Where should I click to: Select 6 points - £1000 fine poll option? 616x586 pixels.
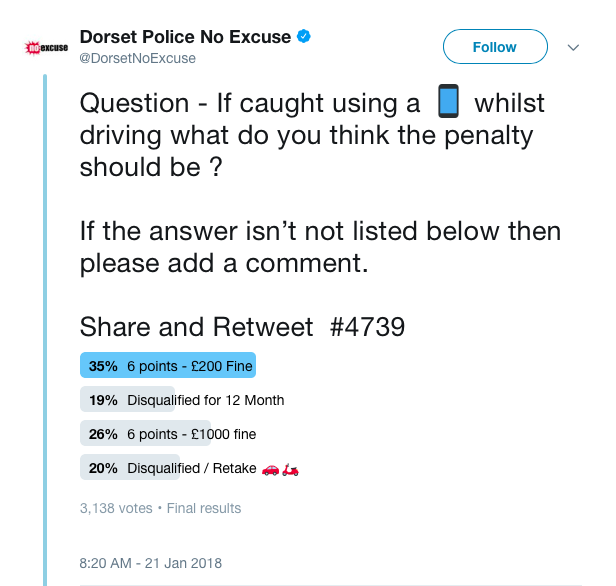coord(191,434)
